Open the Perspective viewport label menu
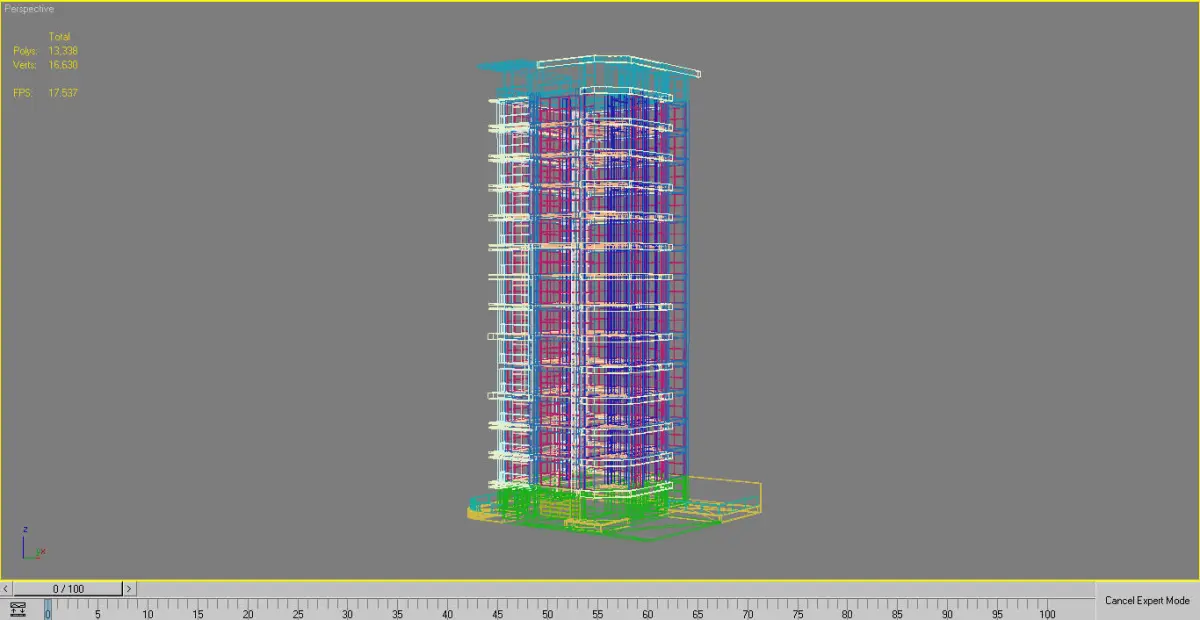Screen dimensions: 1200x620 click(x=30, y=9)
